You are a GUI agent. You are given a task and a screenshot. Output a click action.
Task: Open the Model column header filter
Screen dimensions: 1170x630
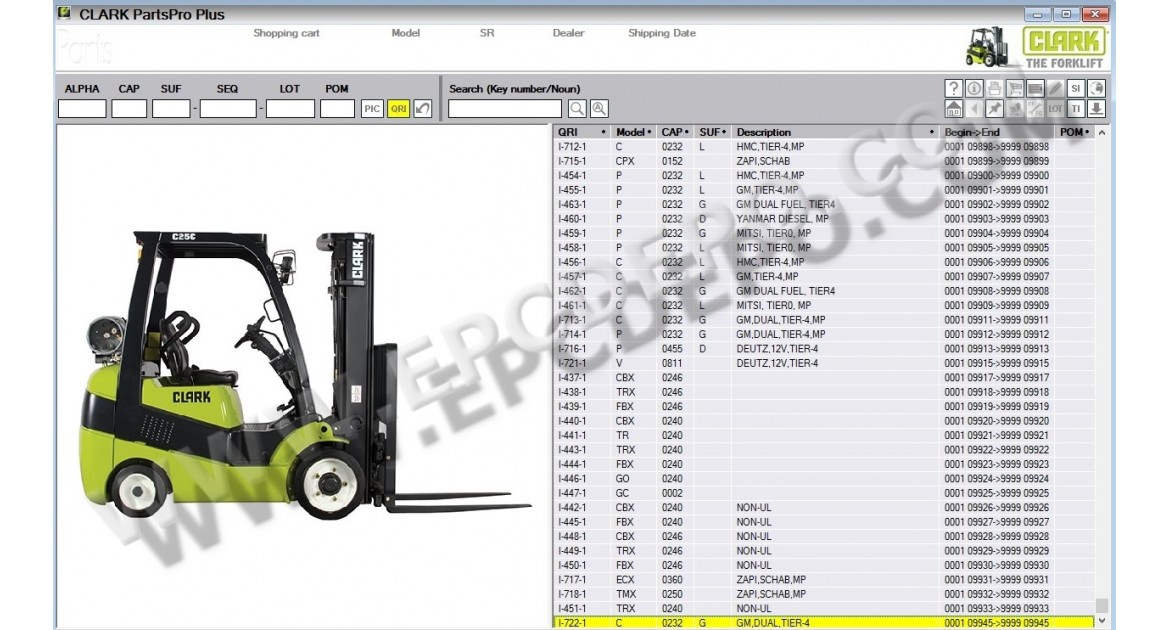[x=649, y=132]
